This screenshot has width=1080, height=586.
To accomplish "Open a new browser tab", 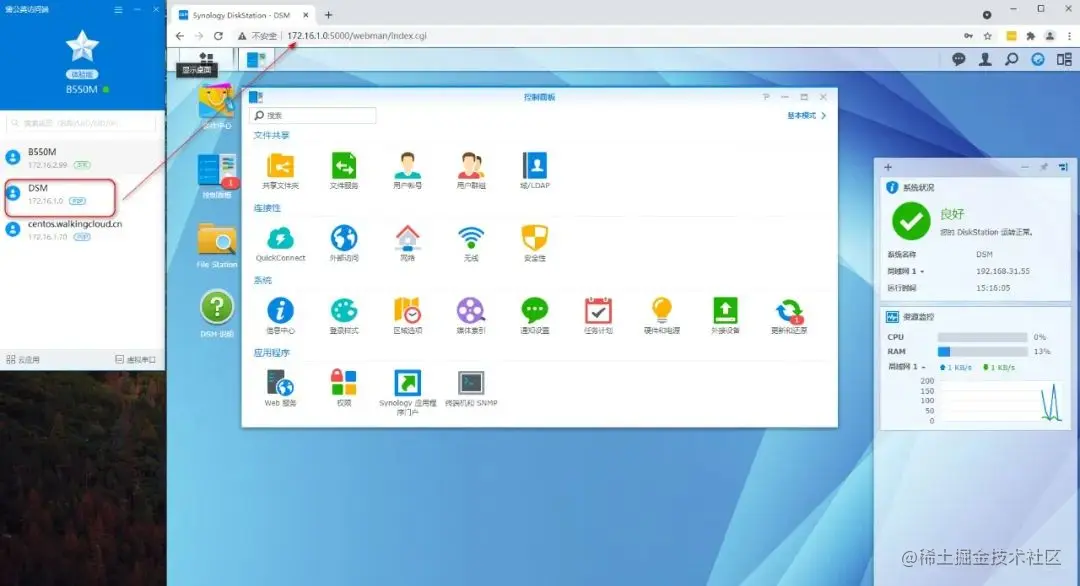I will (x=329, y=14).
